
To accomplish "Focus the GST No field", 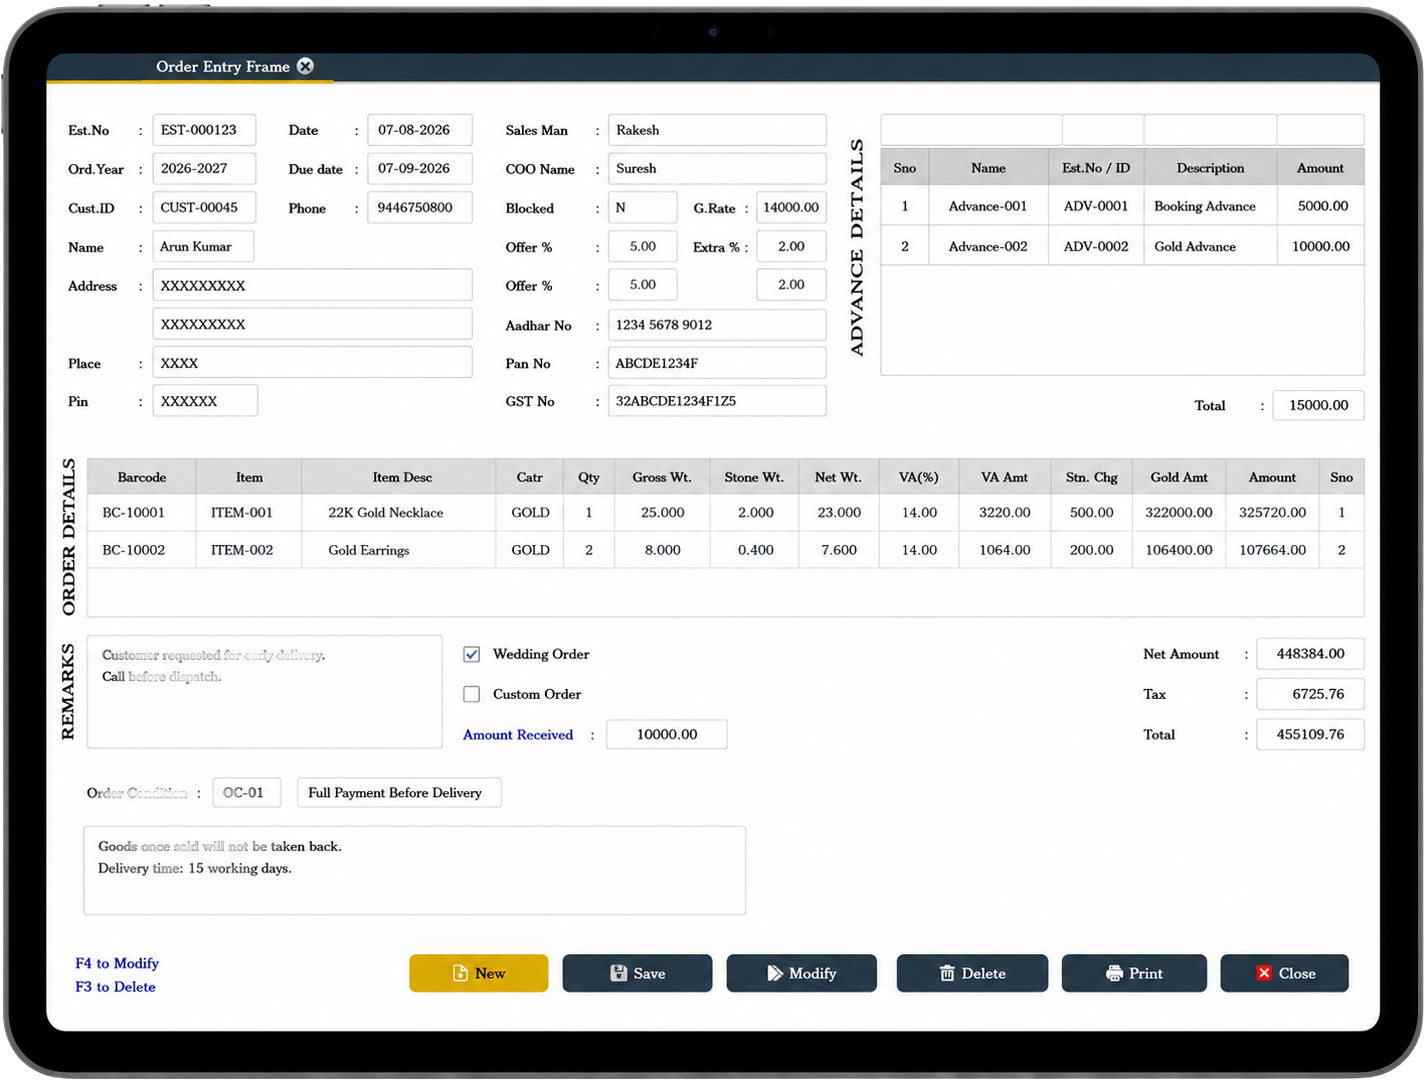I will click(717, 401).
